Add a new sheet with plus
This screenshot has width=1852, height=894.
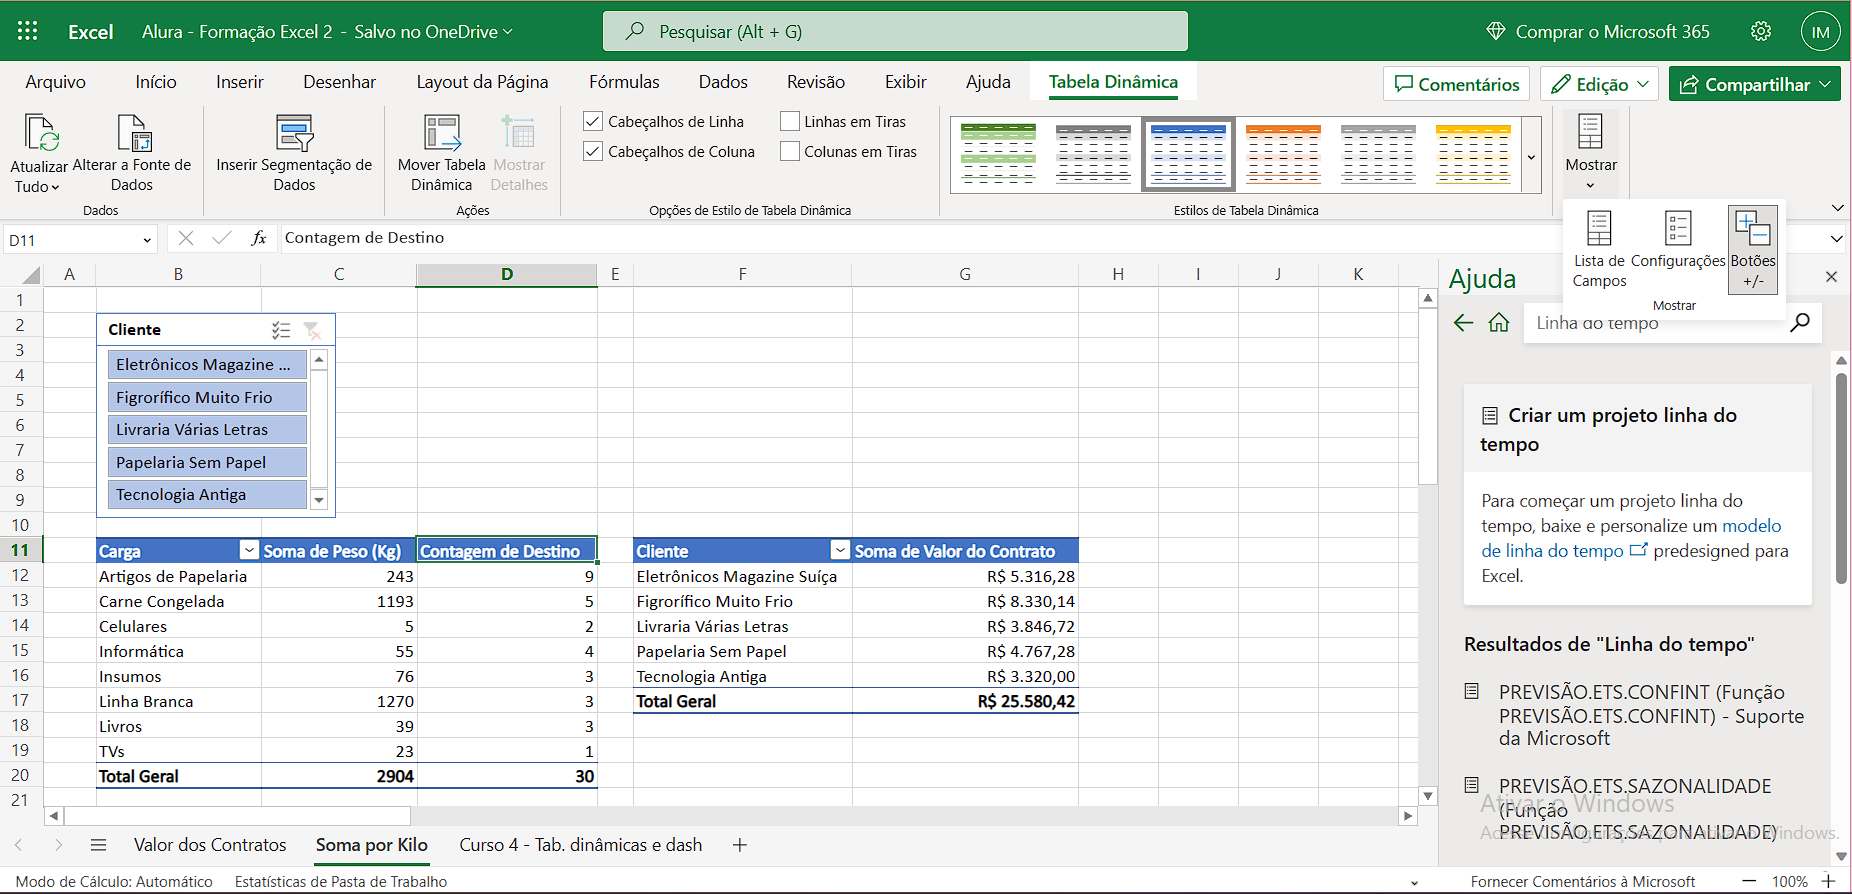[740, 845]
